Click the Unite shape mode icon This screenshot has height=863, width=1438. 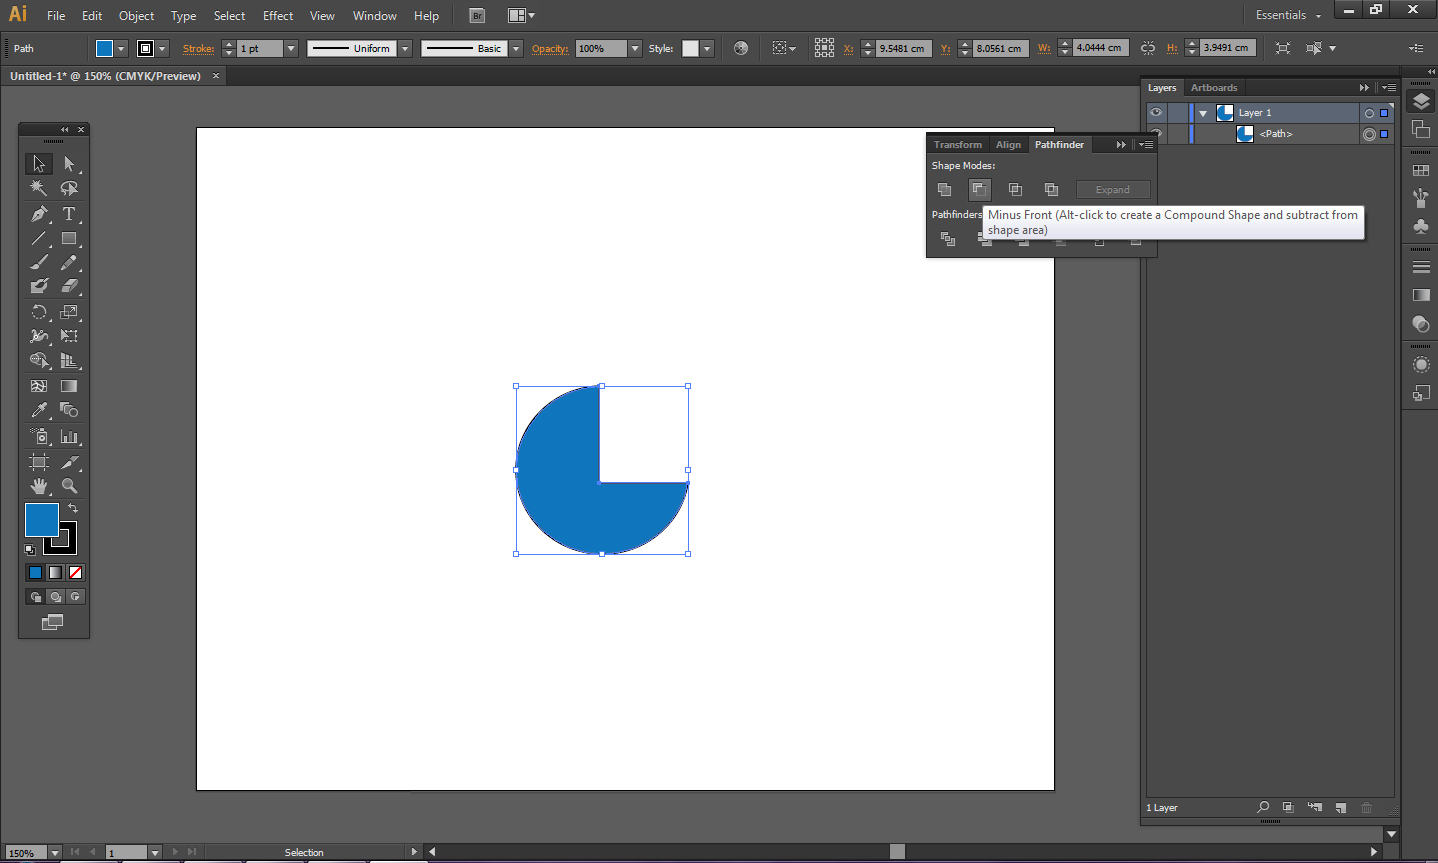tap(944, 189)
